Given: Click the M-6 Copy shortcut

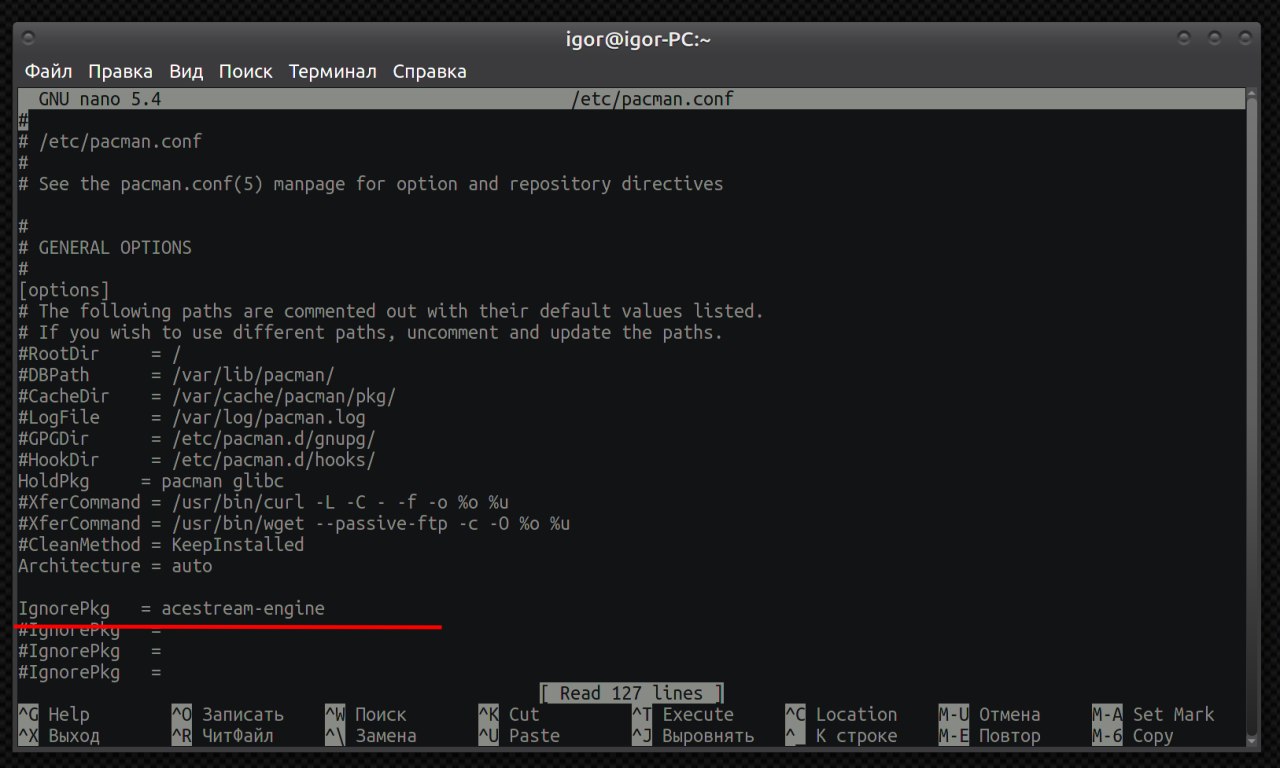Looking at the screenshot, I should [1133, 736].
